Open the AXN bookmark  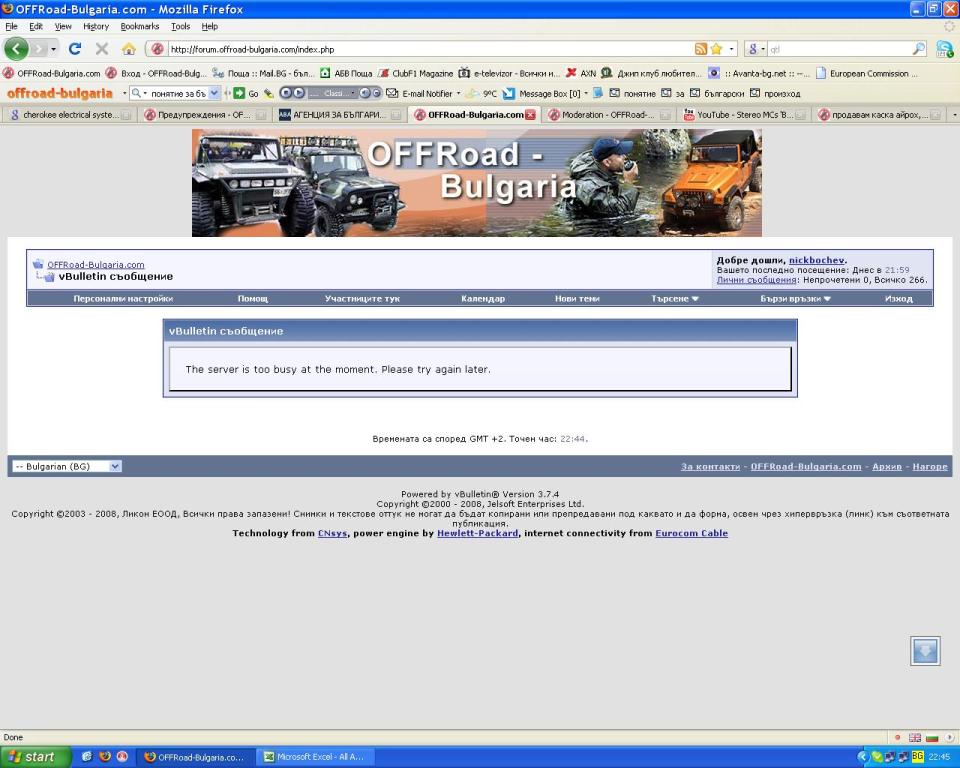pos(581,73)
